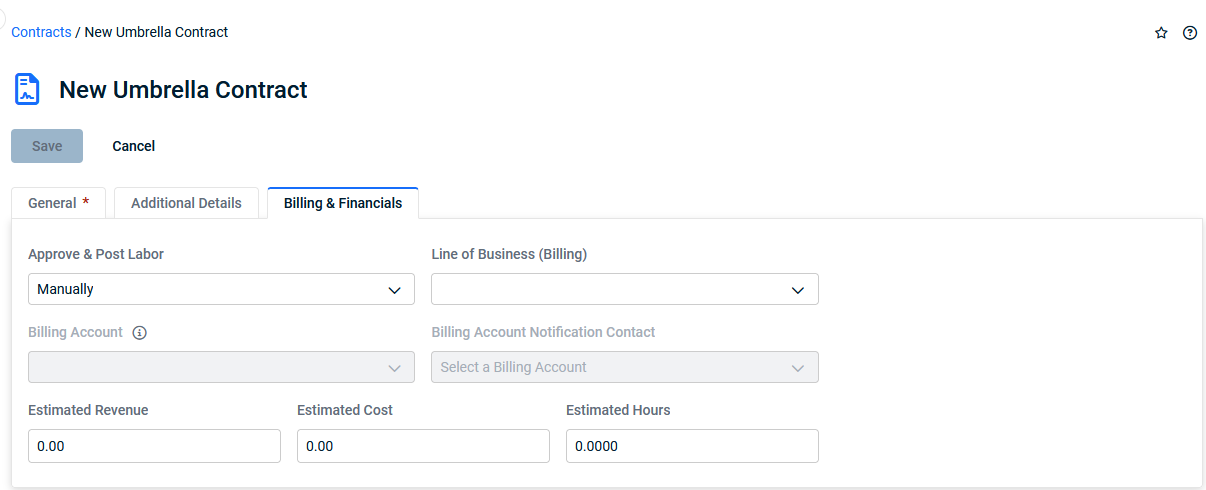Click New Umbrella Contract text in breadcrumb
The width and height of the screenshot is (1206, 490).
tap(156, 32)
